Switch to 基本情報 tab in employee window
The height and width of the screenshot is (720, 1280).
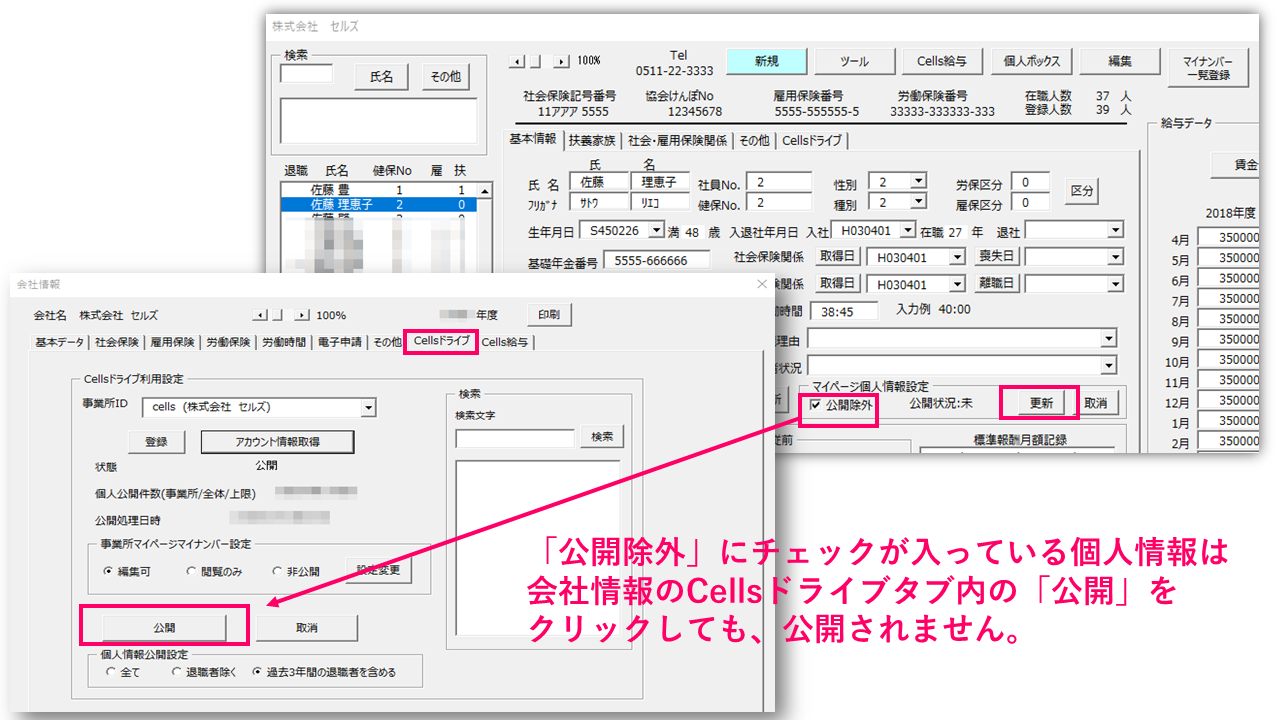tap(533, 140)
